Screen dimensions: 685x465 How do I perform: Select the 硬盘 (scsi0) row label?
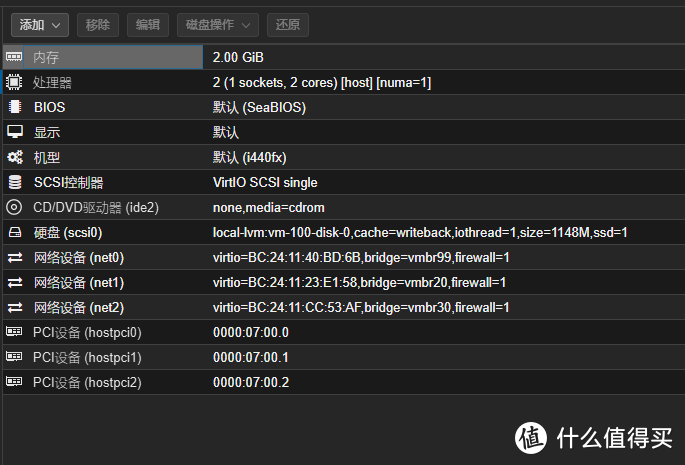[x=68, y=232]
